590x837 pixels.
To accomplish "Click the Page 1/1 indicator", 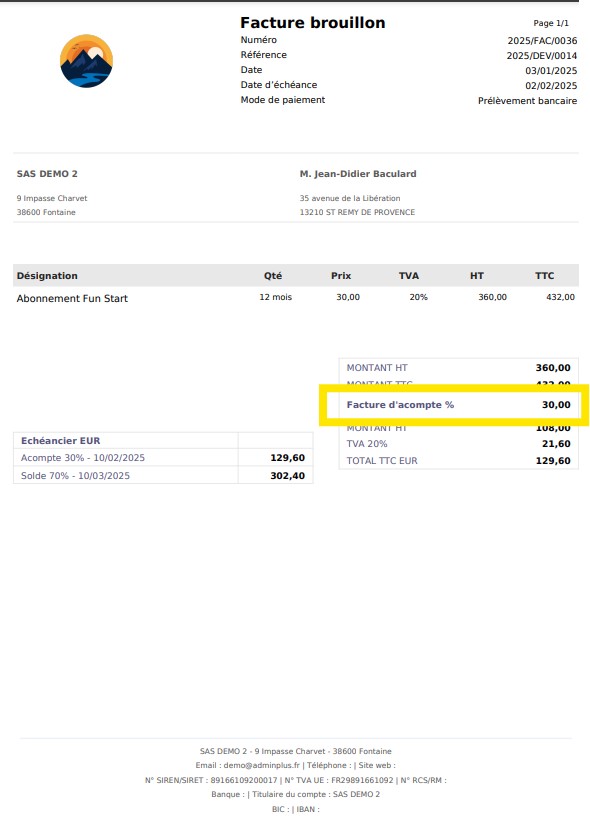I will 551,23.
